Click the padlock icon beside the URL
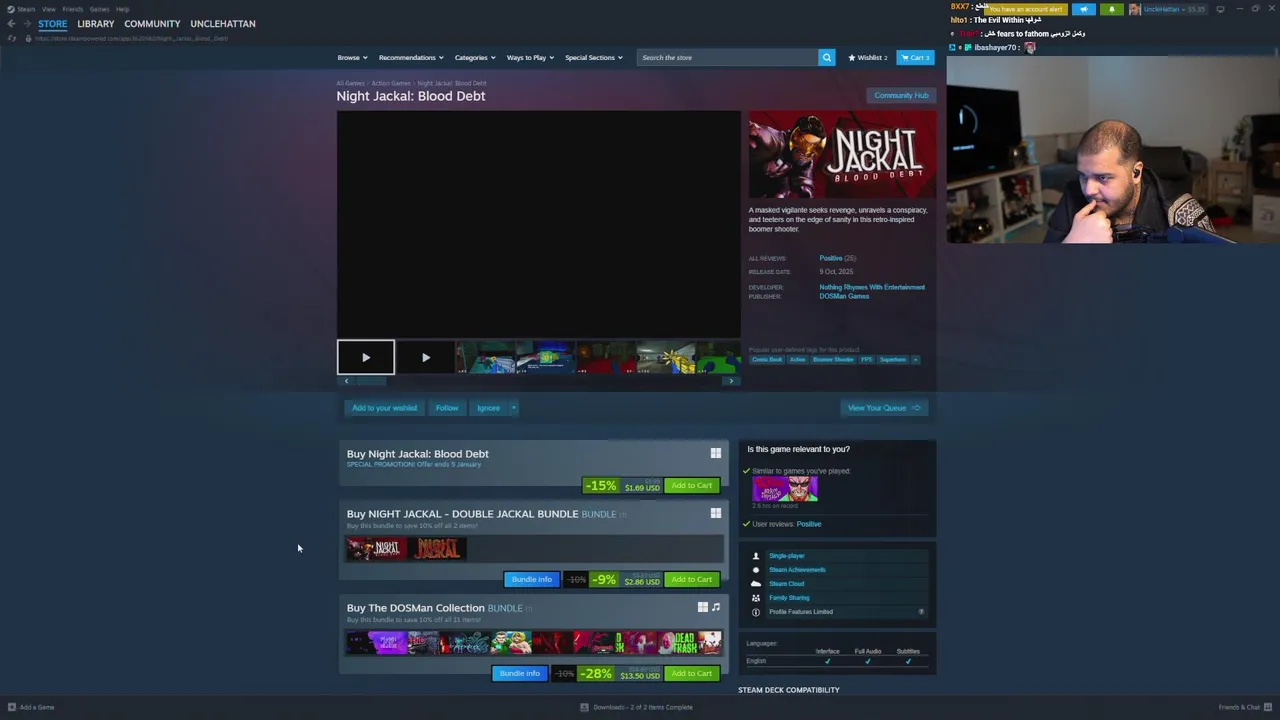The width and height of the screenshot is (1280, 720). tap(26, 38)
